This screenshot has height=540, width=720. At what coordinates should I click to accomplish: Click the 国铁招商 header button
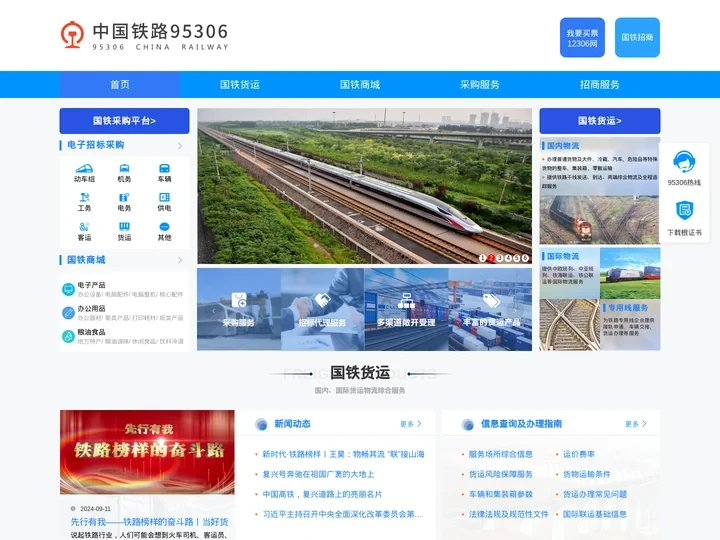(x=637, y=38)
